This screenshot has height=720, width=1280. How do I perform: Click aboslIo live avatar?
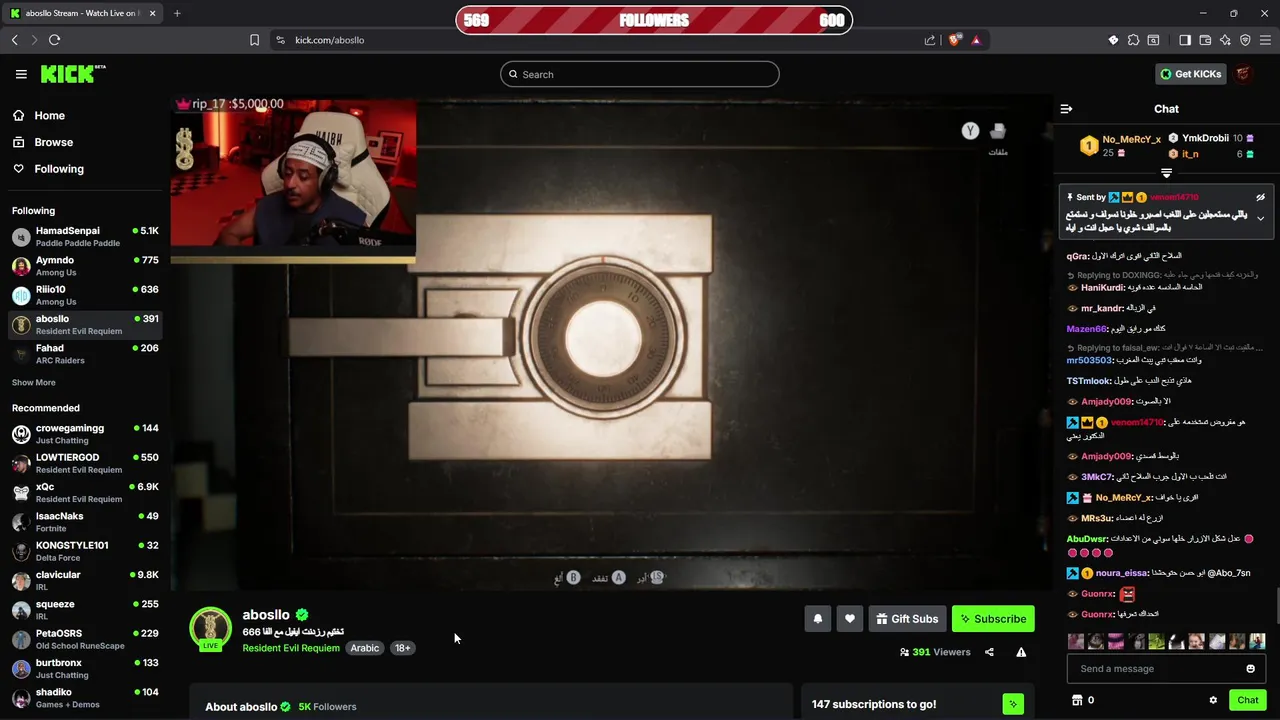click(x=210, y=629)
